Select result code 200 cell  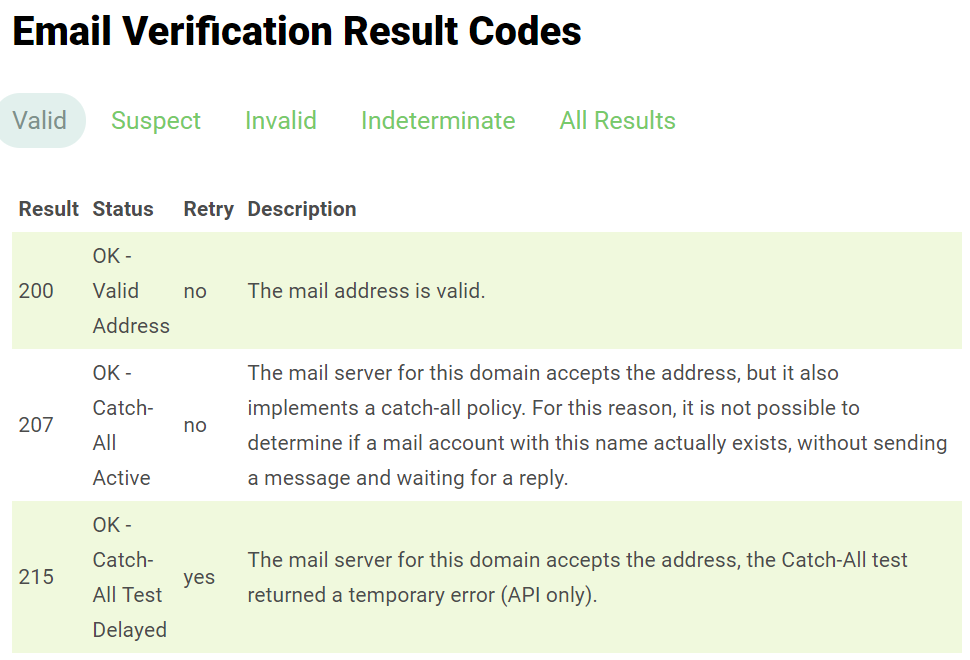36,291
